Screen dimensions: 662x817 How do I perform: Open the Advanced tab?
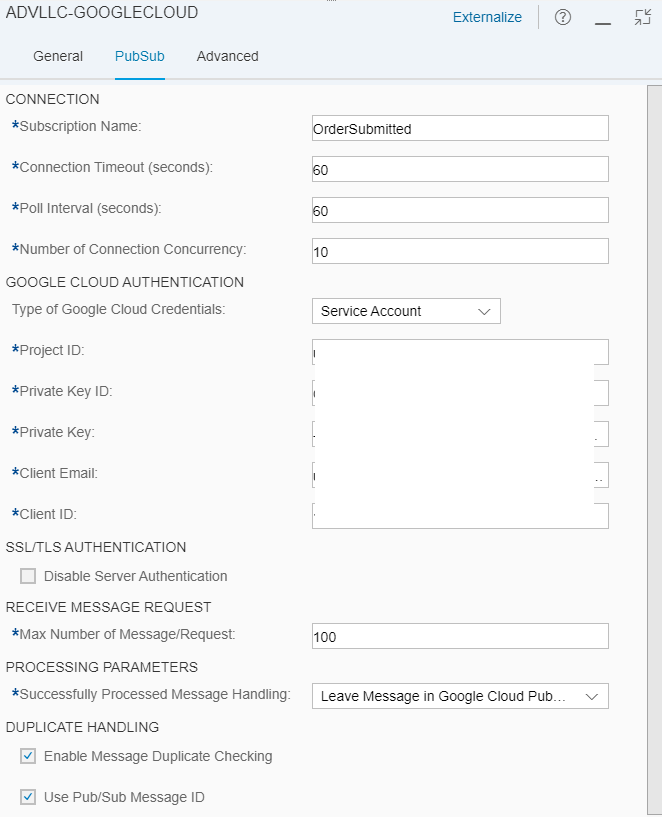227,56
